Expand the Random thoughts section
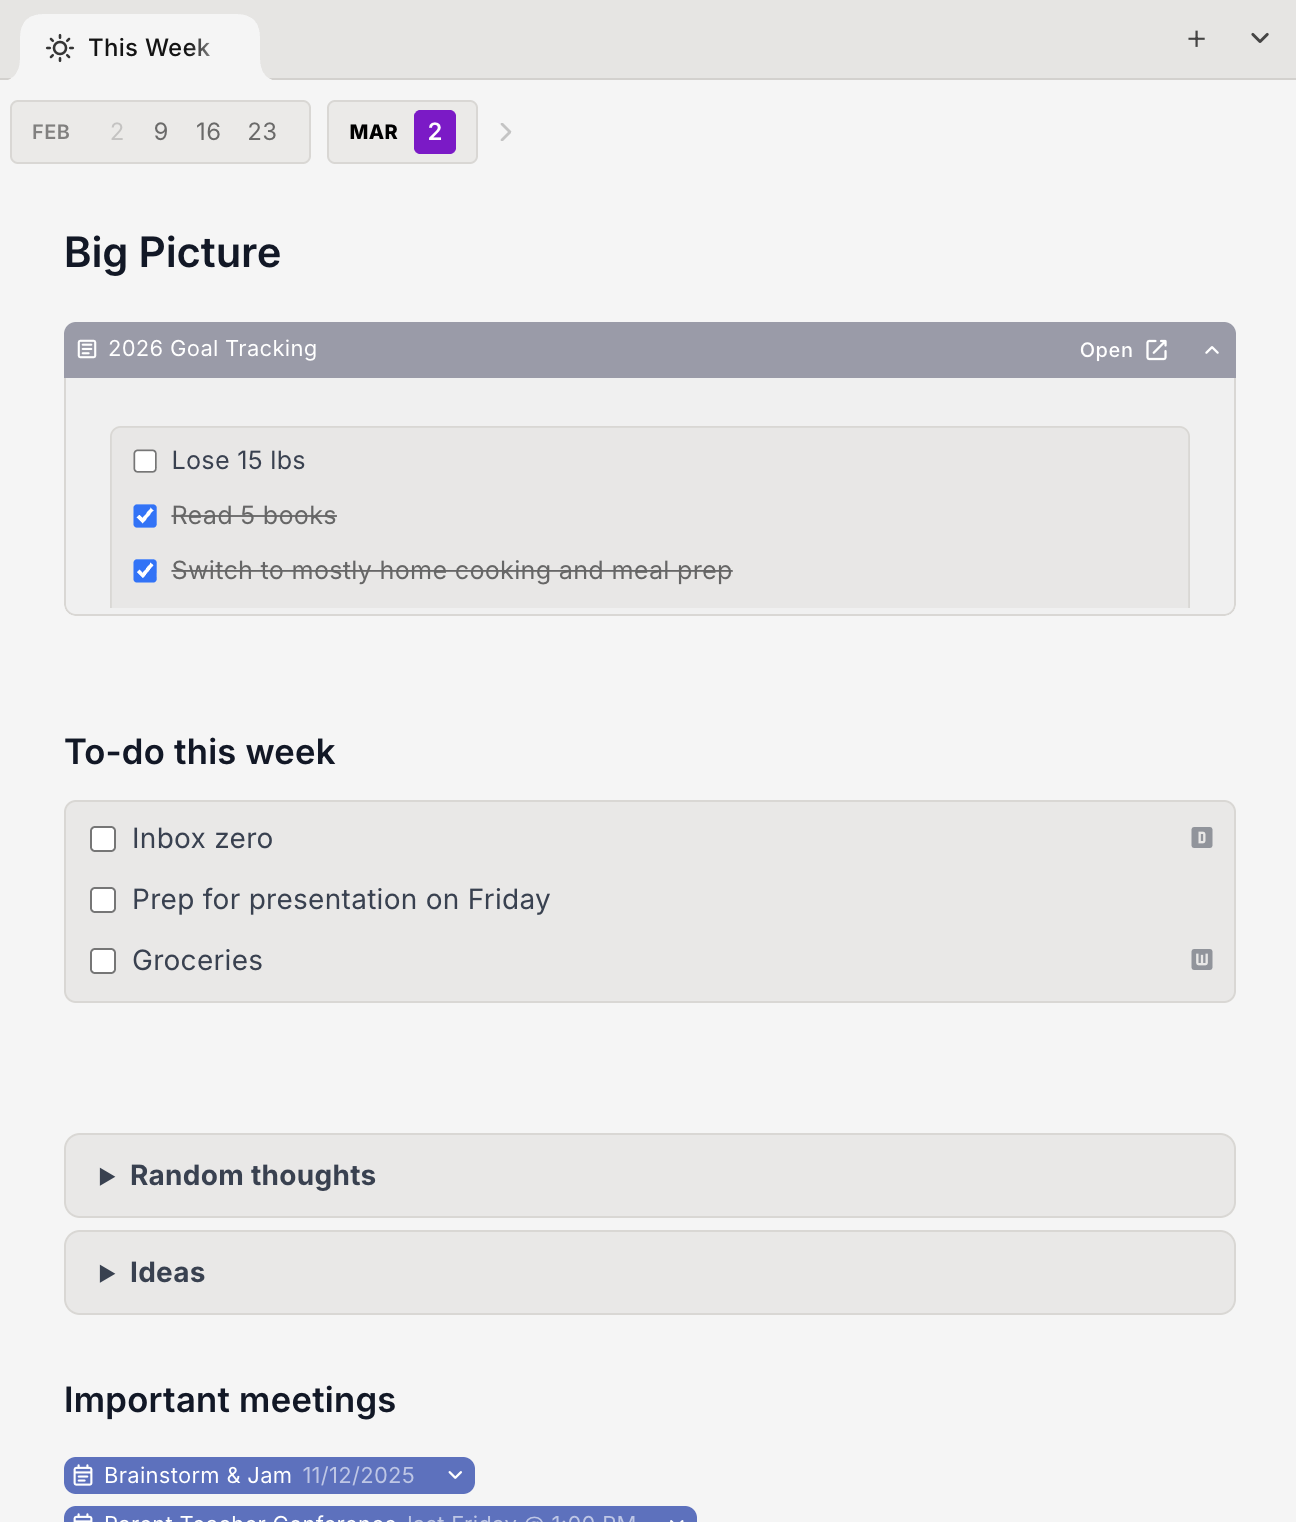1296x1522 pixels. [109, 1176]
